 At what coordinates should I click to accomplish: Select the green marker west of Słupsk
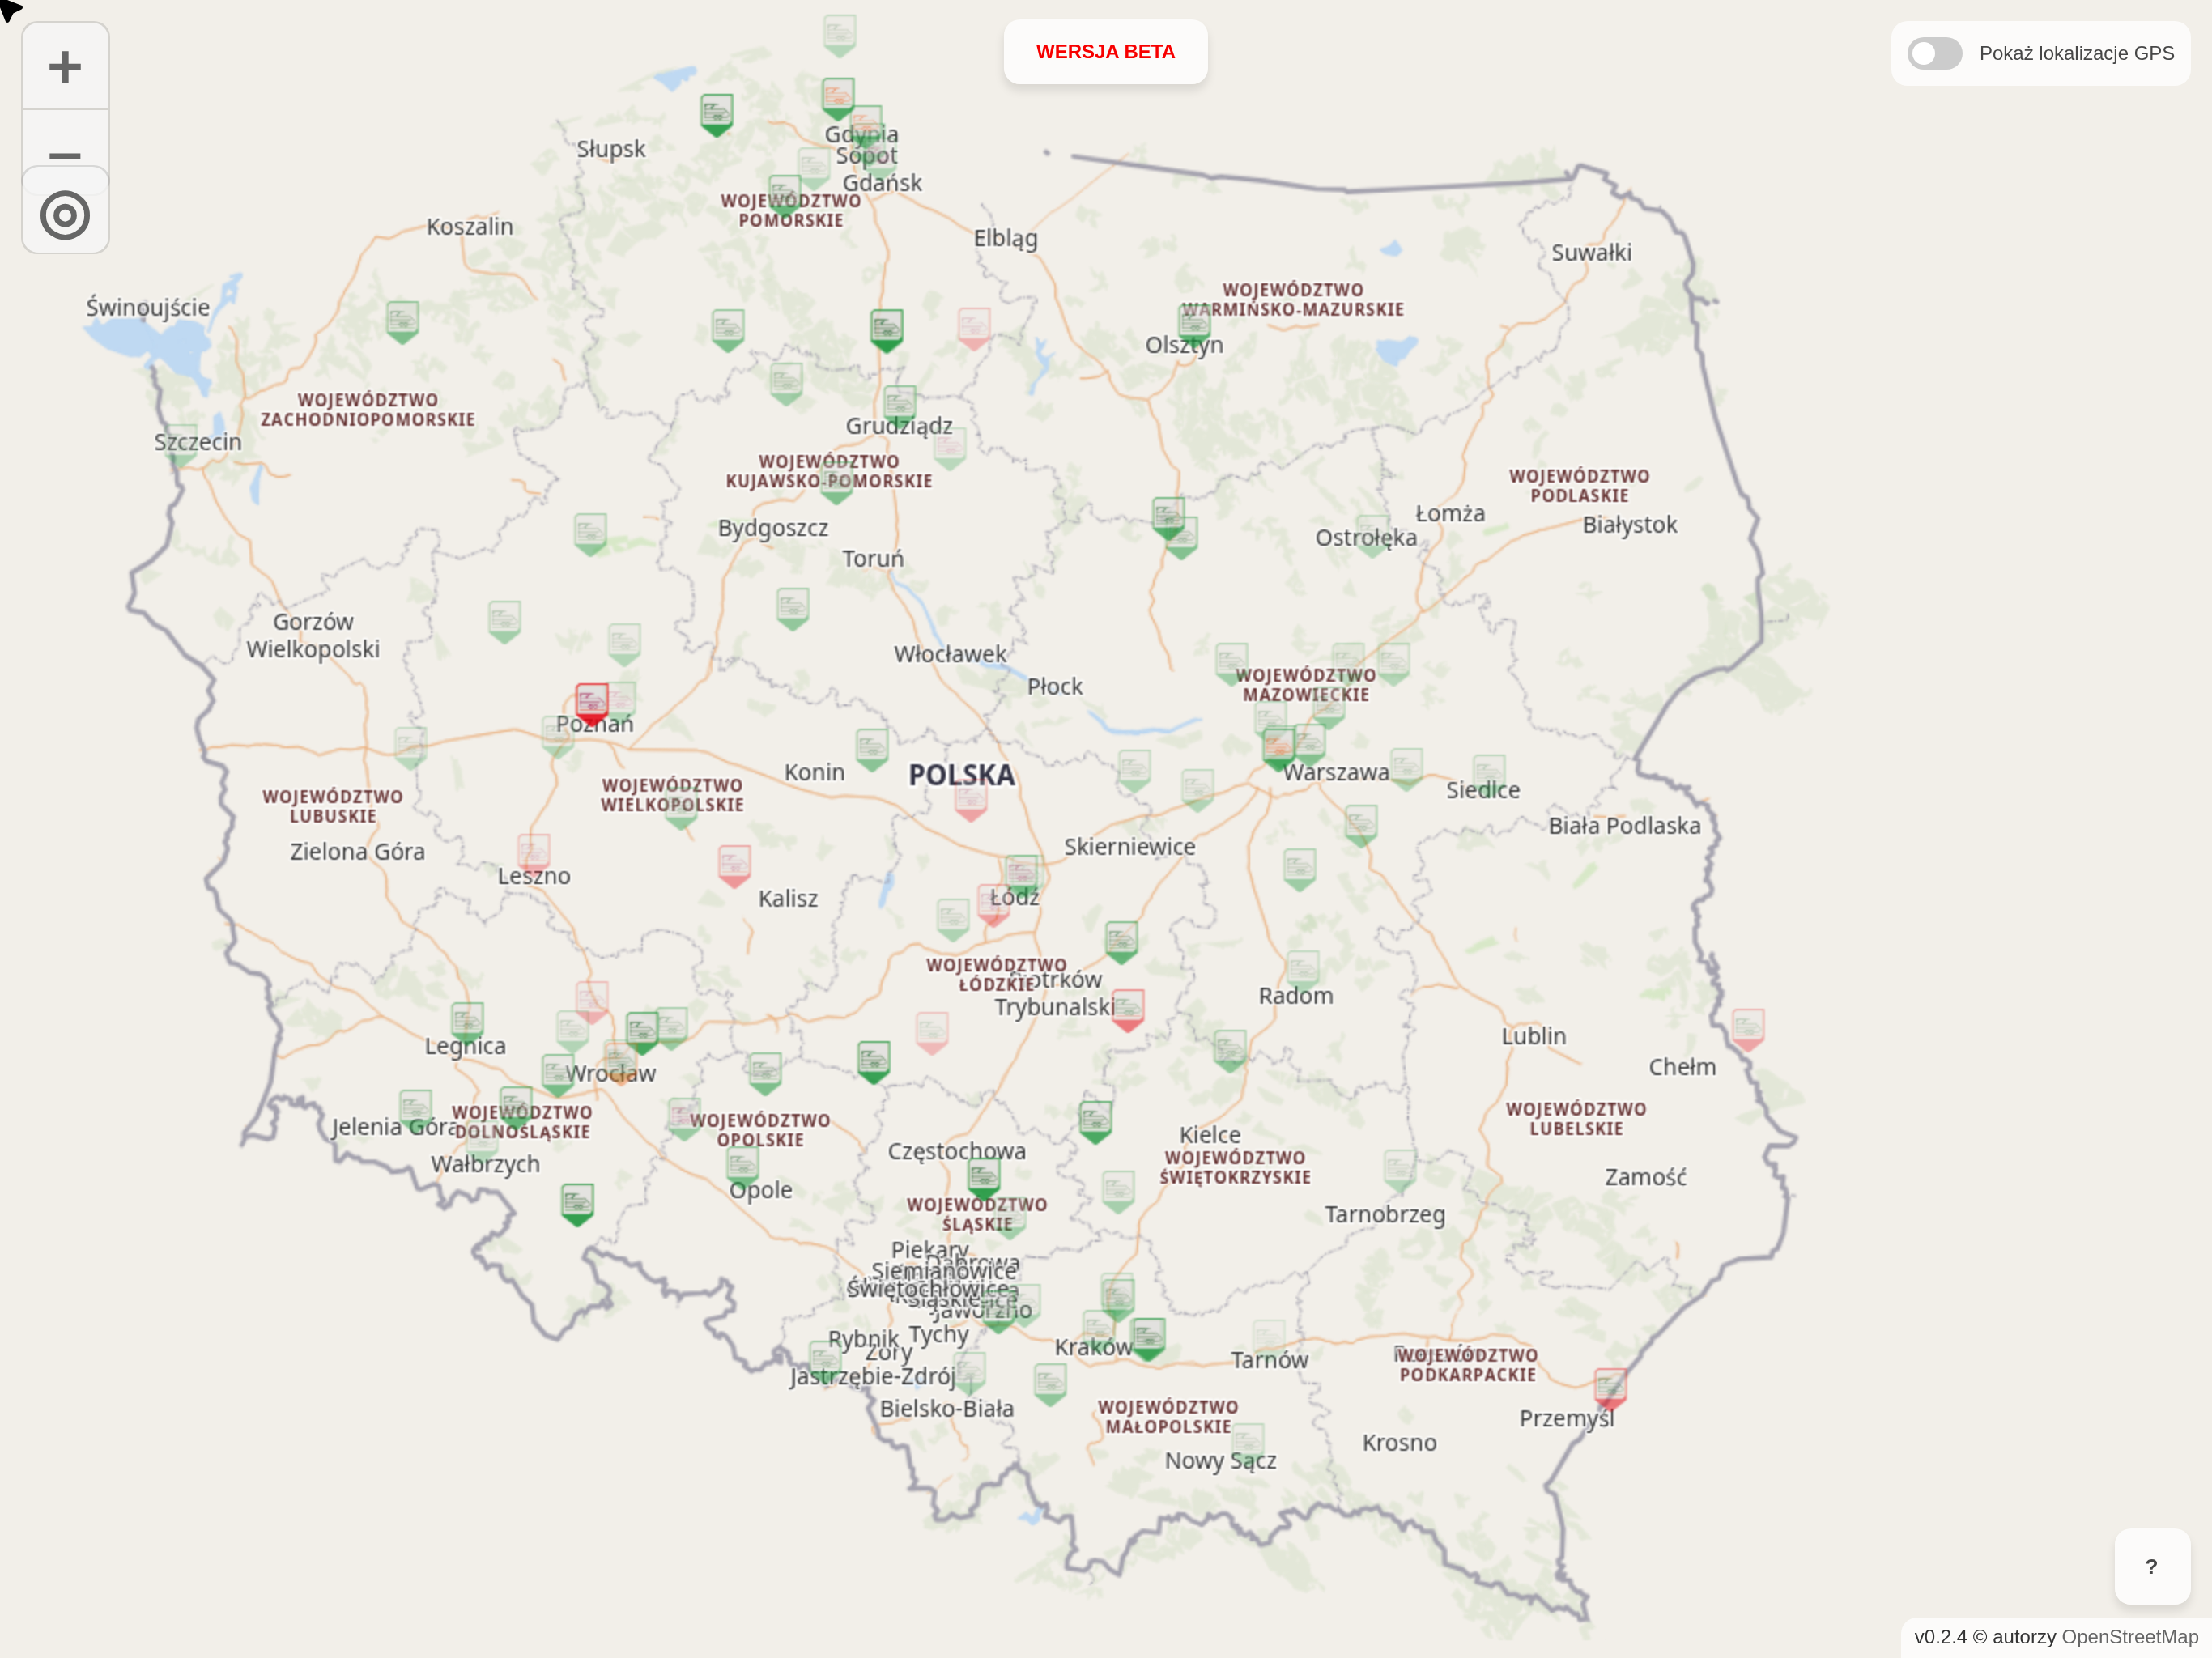point(716,112)
